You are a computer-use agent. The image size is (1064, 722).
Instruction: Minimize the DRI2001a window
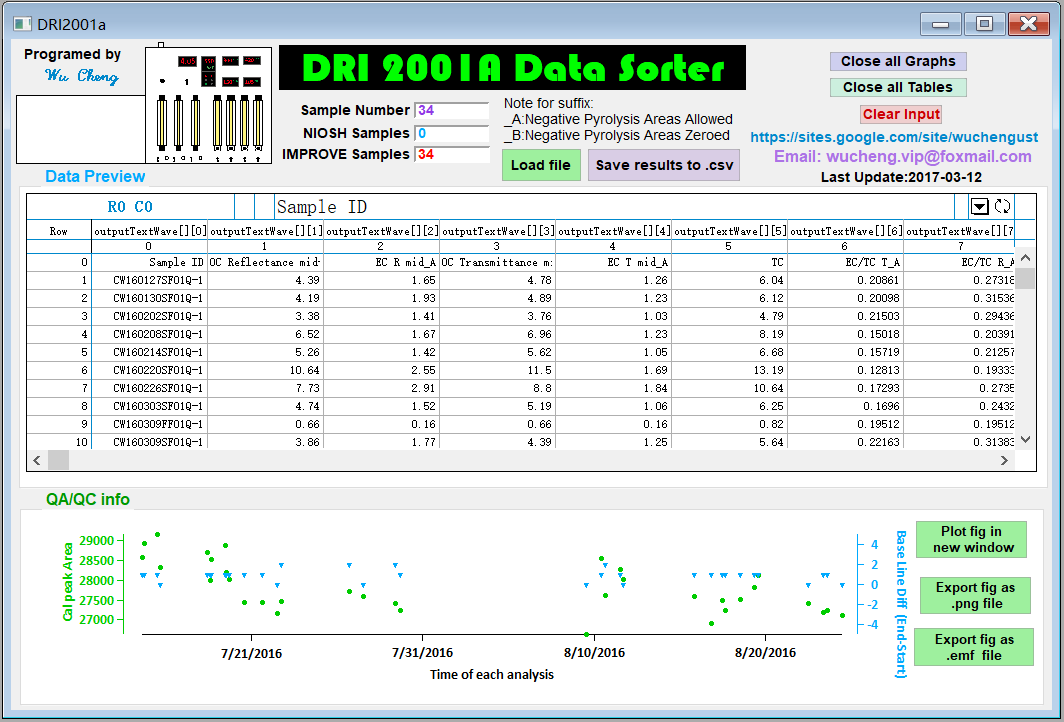pyautogui.click(x=941, y=24)
